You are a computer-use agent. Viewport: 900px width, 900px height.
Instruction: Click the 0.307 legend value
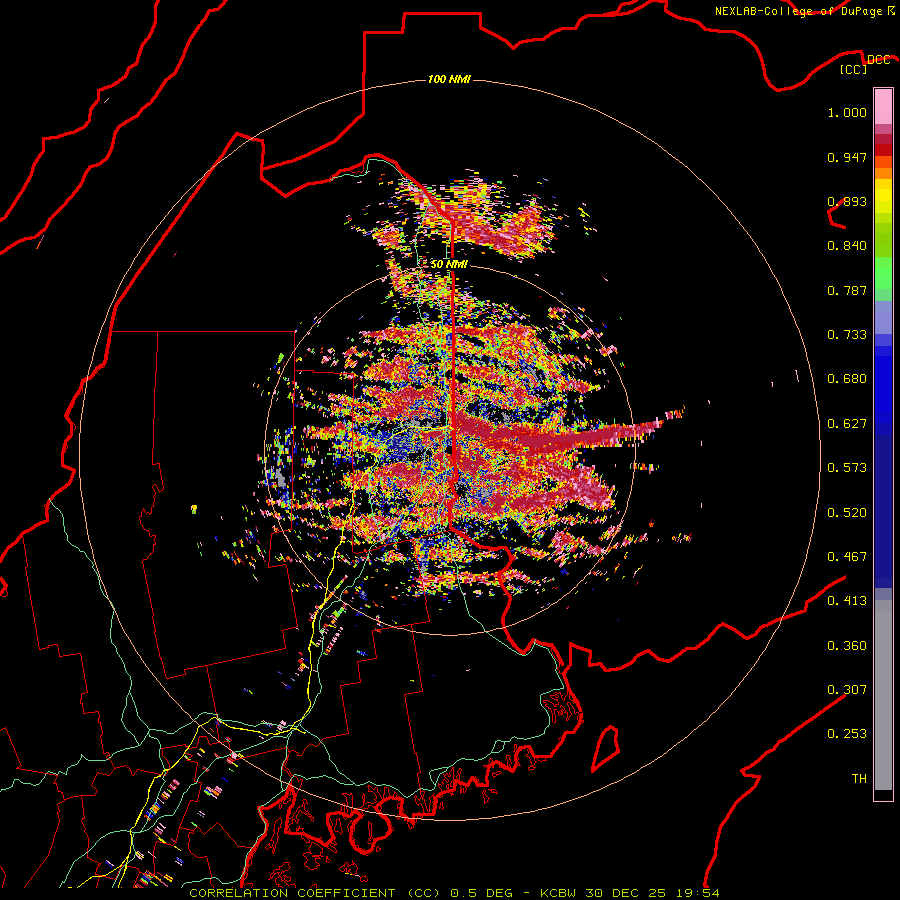point(847,690)
